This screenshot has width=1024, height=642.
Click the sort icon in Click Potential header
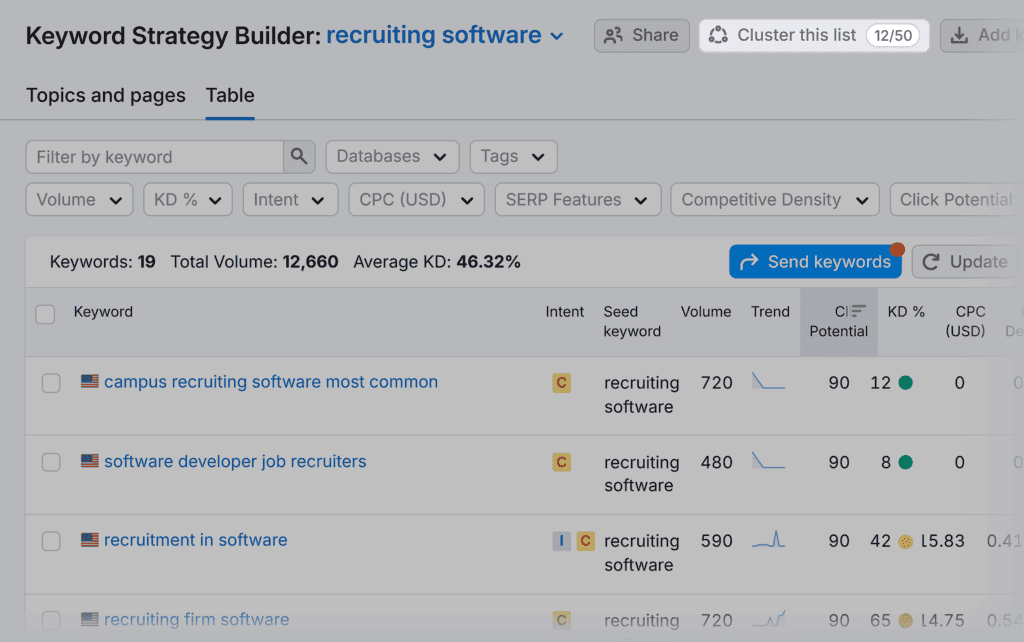coord(857,312)
